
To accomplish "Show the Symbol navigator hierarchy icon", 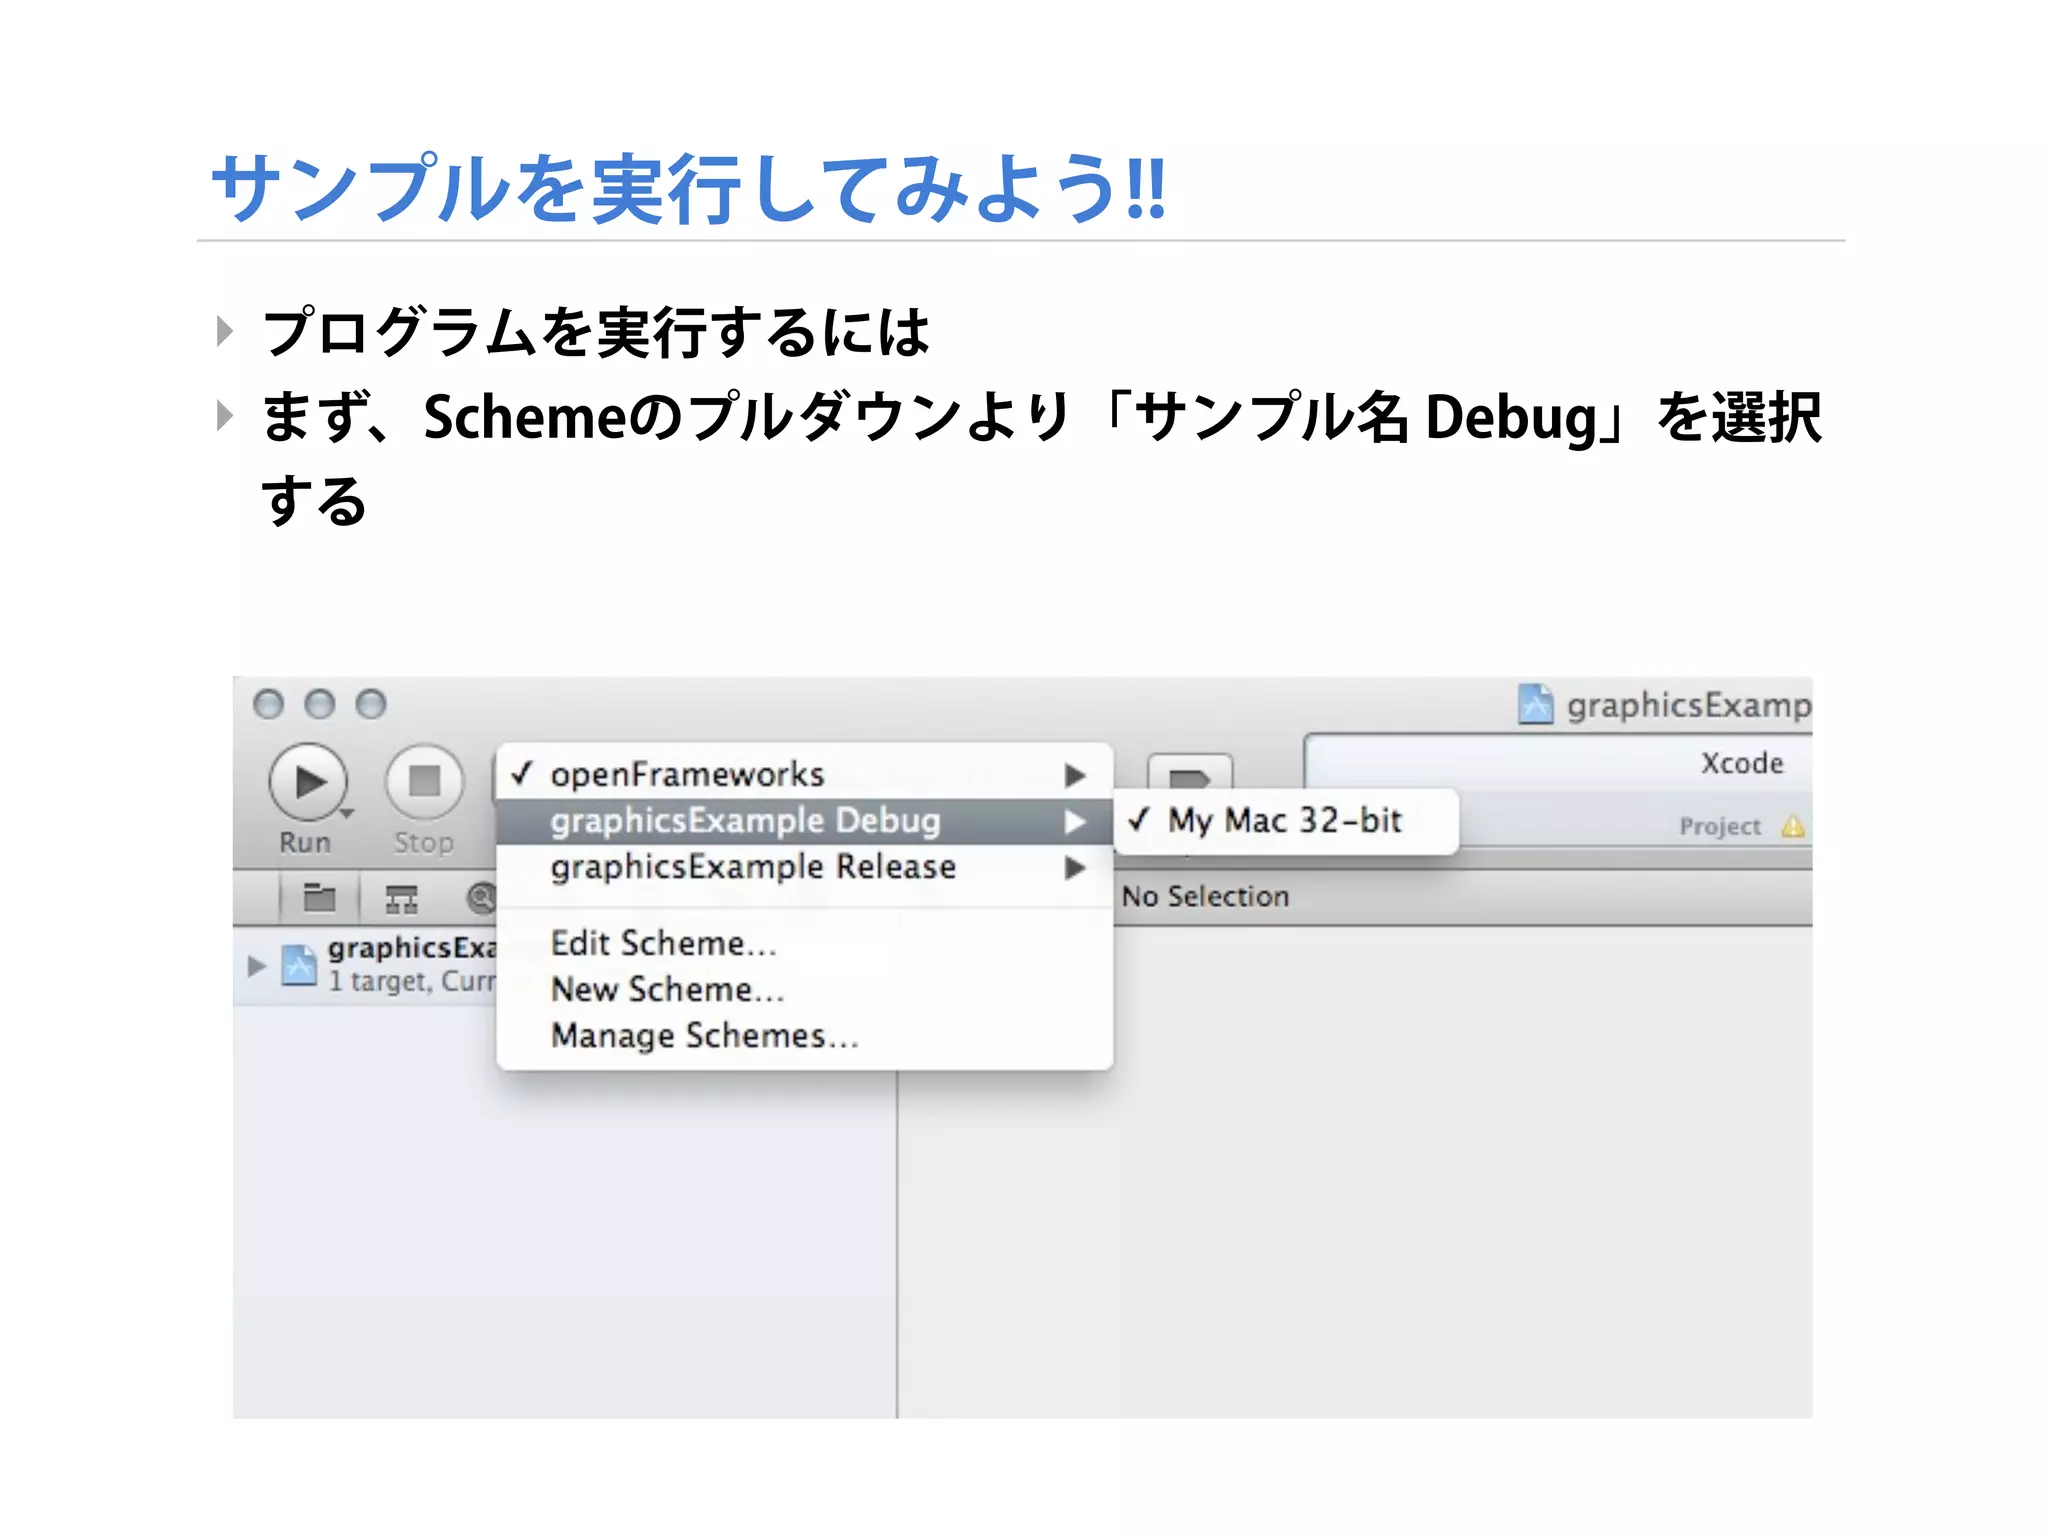I will [401, 899].
